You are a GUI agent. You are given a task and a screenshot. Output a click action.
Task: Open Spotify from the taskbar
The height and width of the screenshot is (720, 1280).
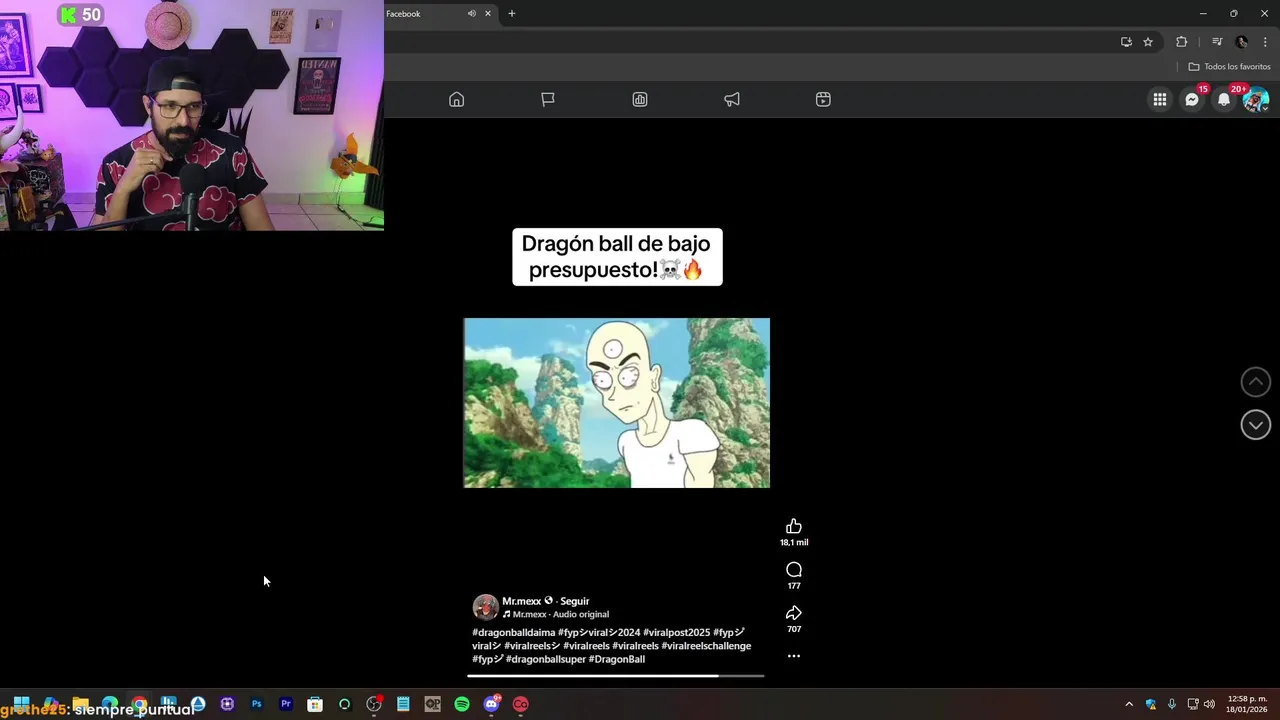[462, 704]
